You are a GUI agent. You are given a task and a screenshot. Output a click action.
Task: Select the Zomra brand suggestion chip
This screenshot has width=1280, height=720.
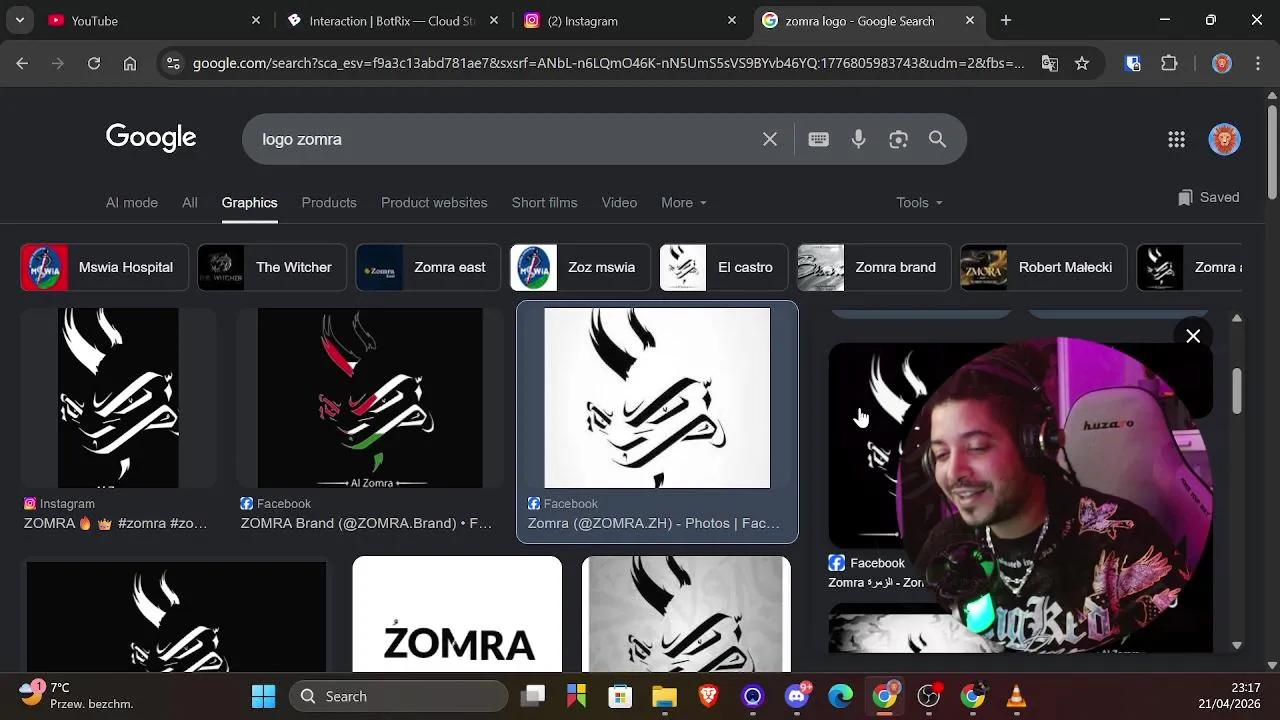coord(874,267)
